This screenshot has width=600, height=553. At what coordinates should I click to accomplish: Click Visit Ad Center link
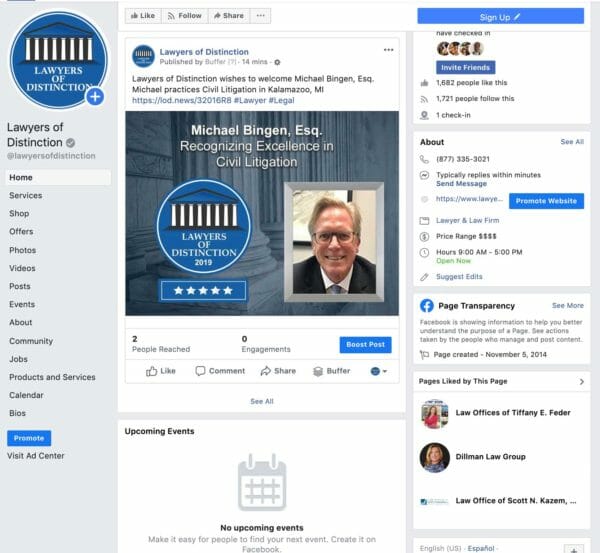tap(36, 456)
